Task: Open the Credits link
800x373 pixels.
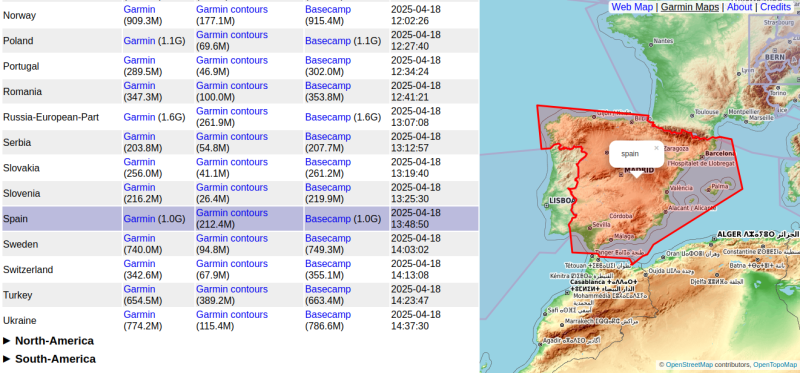Action: pyautogui.click(x=775, y=7)
